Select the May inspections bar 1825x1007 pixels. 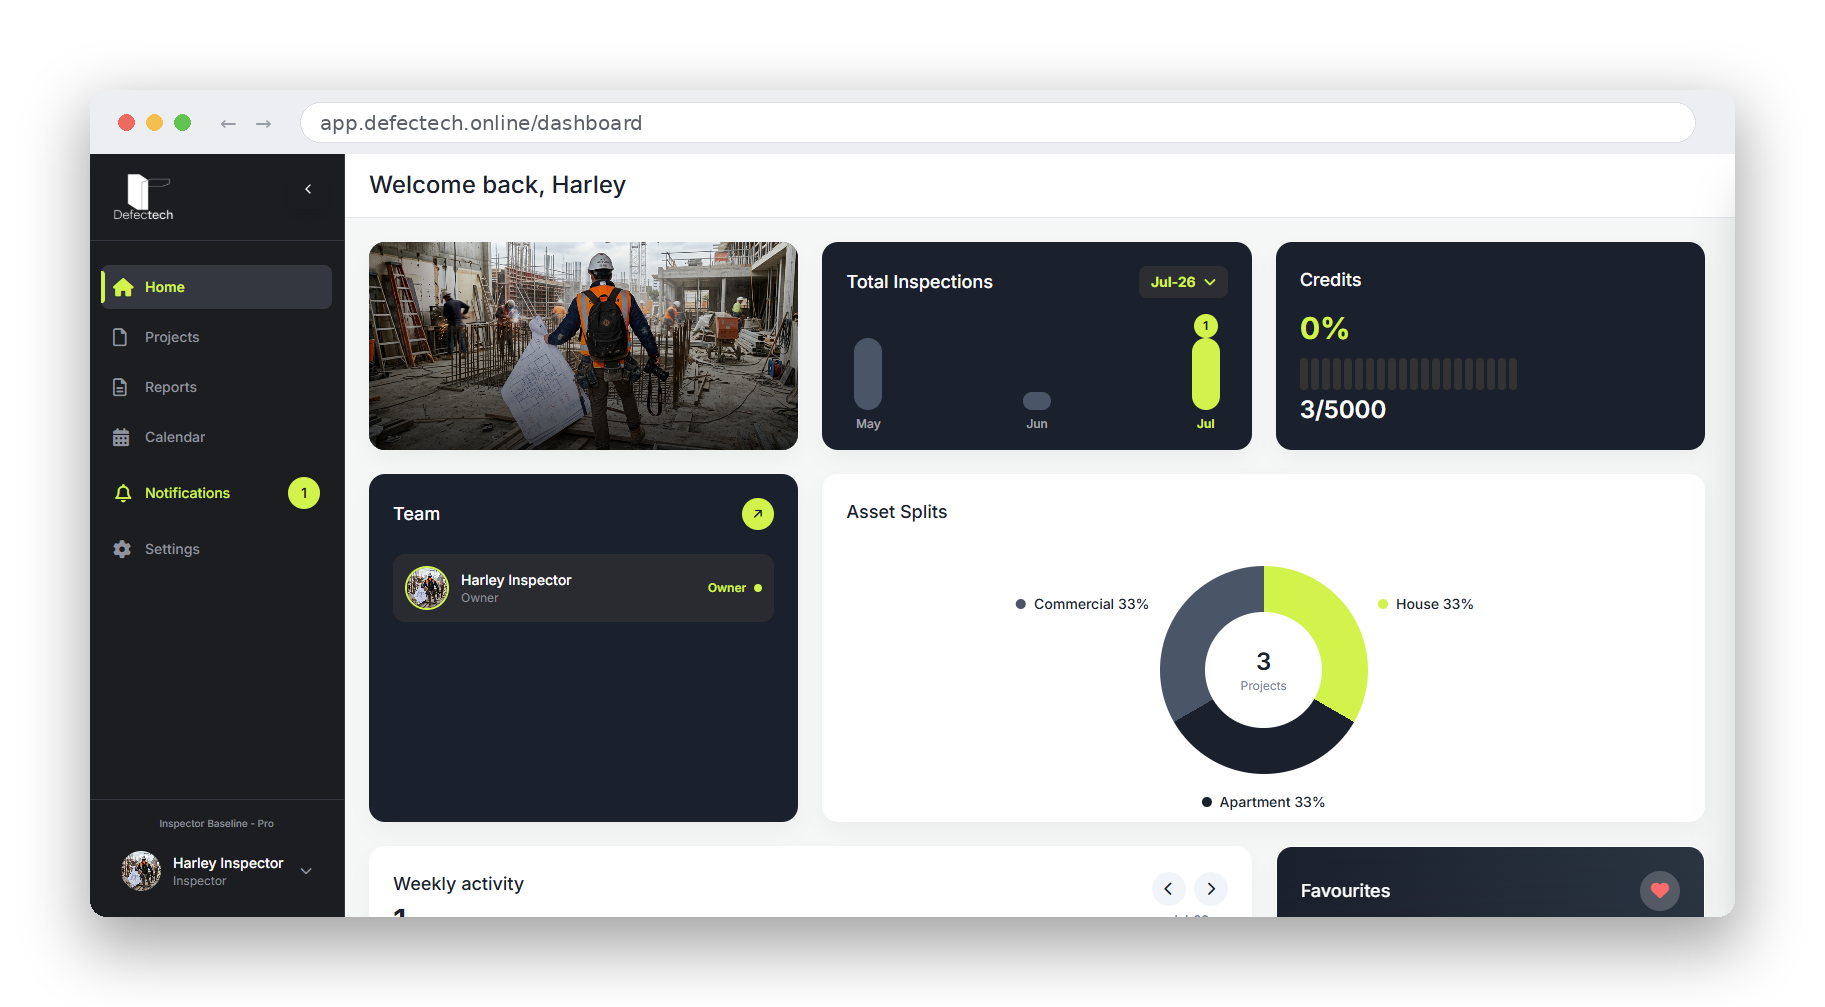pos(868,374)
